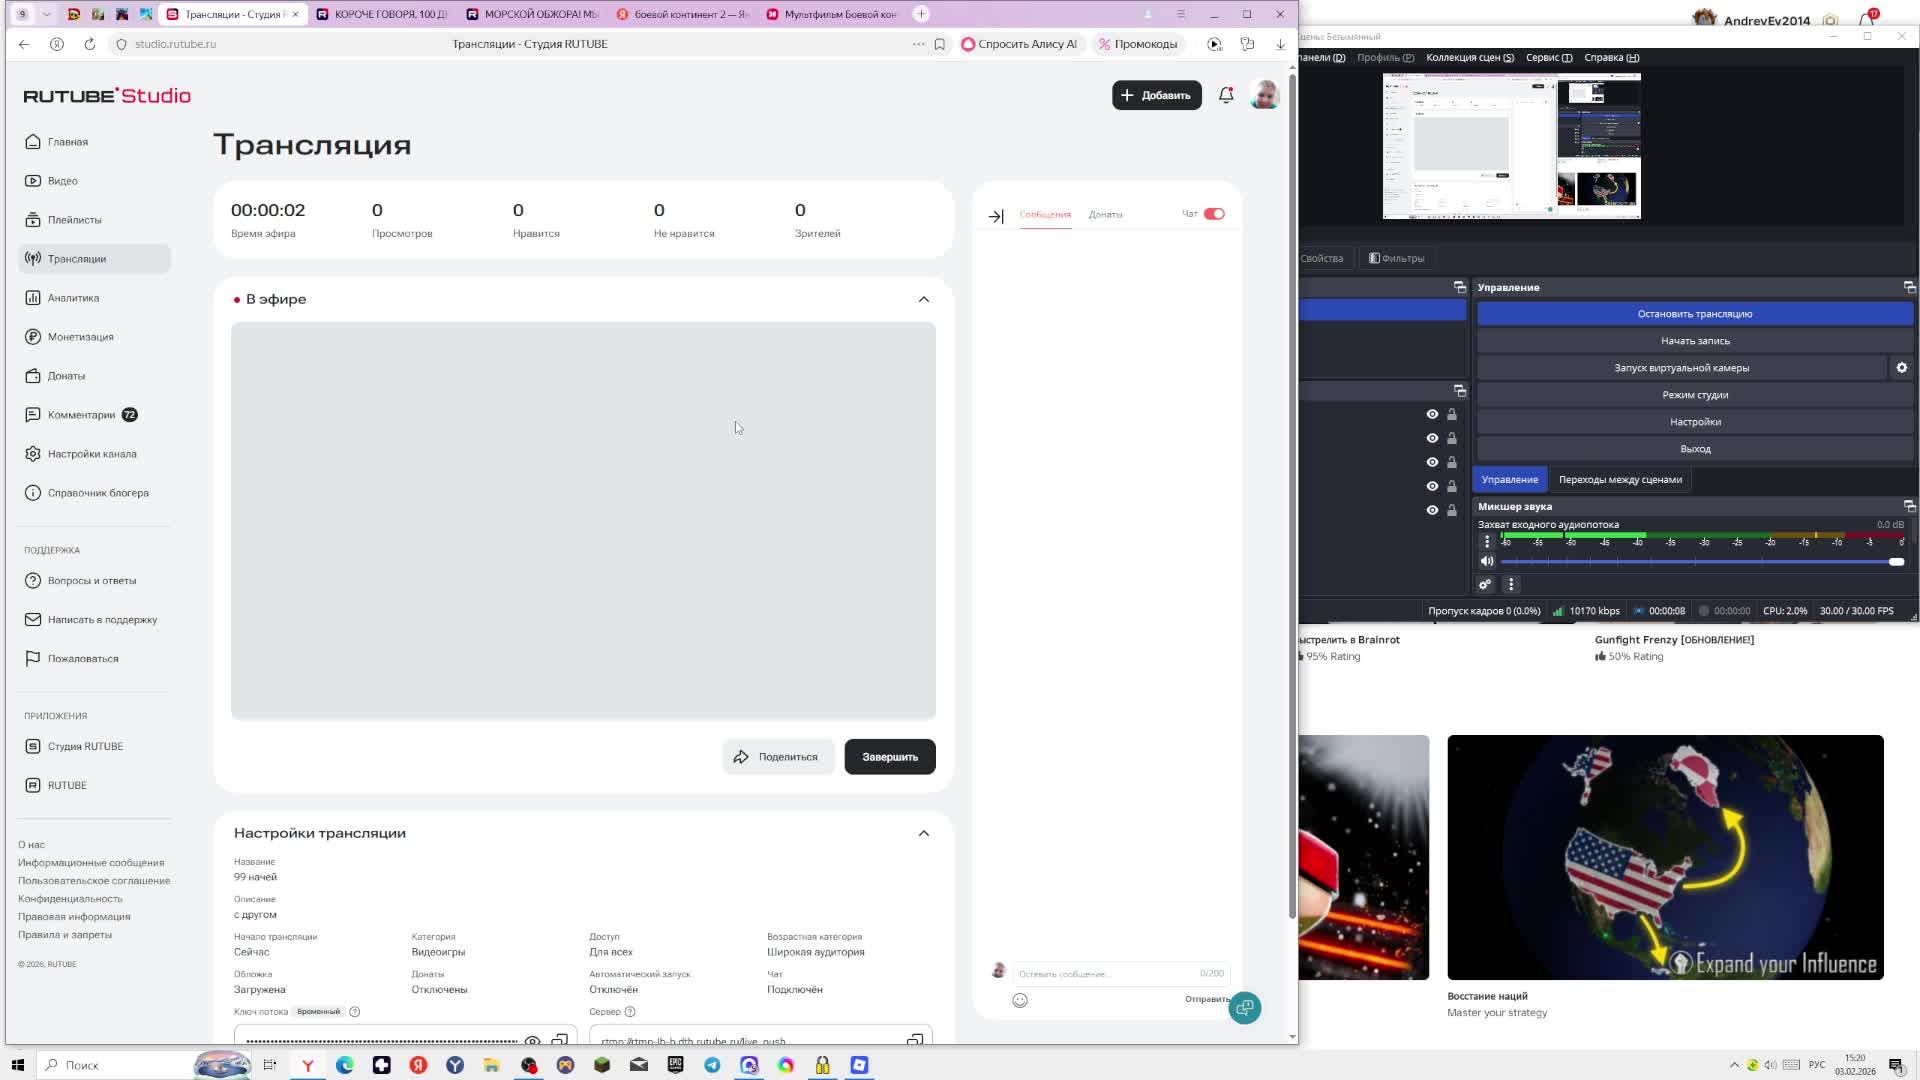Mute the audio input speaker icon

click(1487, 562)
